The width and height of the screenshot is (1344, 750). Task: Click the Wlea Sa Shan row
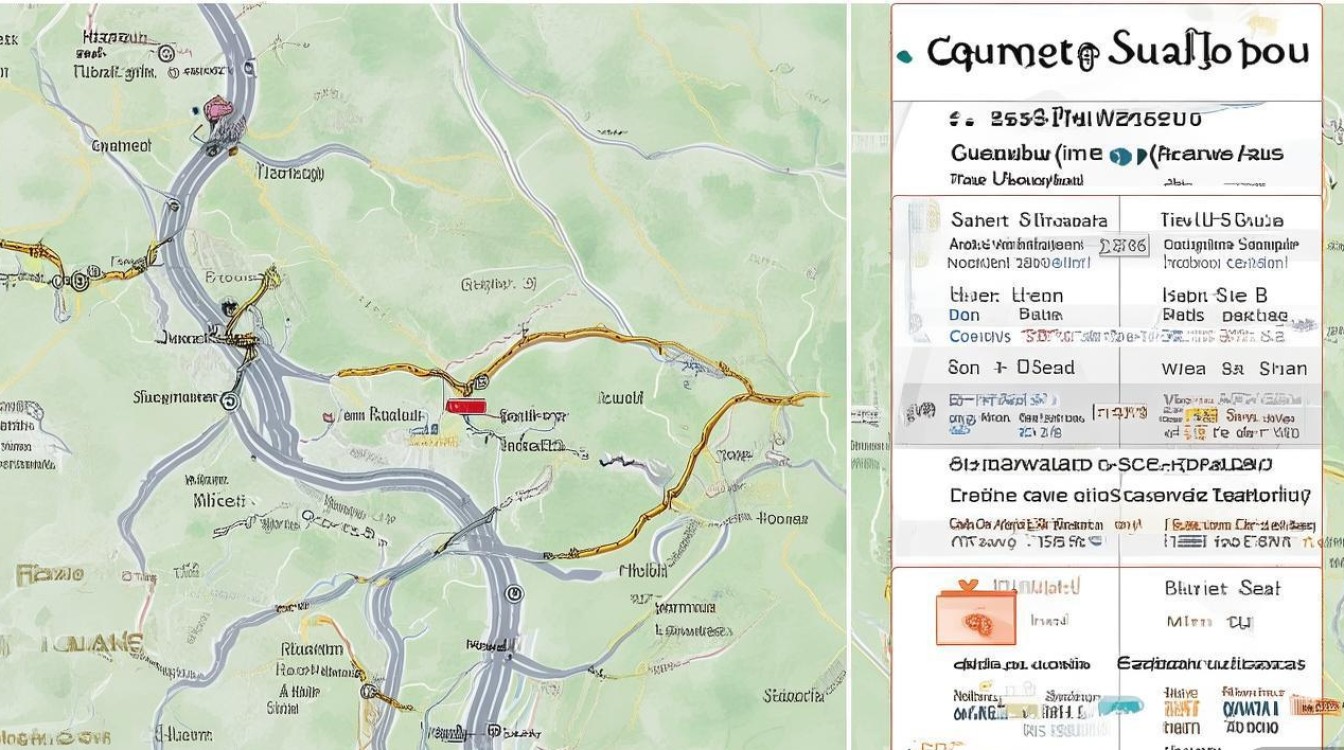point(1234,368)
